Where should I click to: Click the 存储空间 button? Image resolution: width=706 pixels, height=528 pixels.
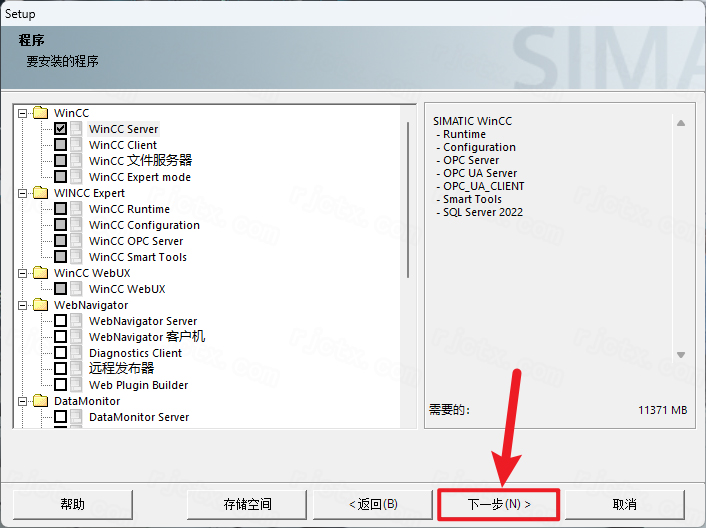coord(247,504)
